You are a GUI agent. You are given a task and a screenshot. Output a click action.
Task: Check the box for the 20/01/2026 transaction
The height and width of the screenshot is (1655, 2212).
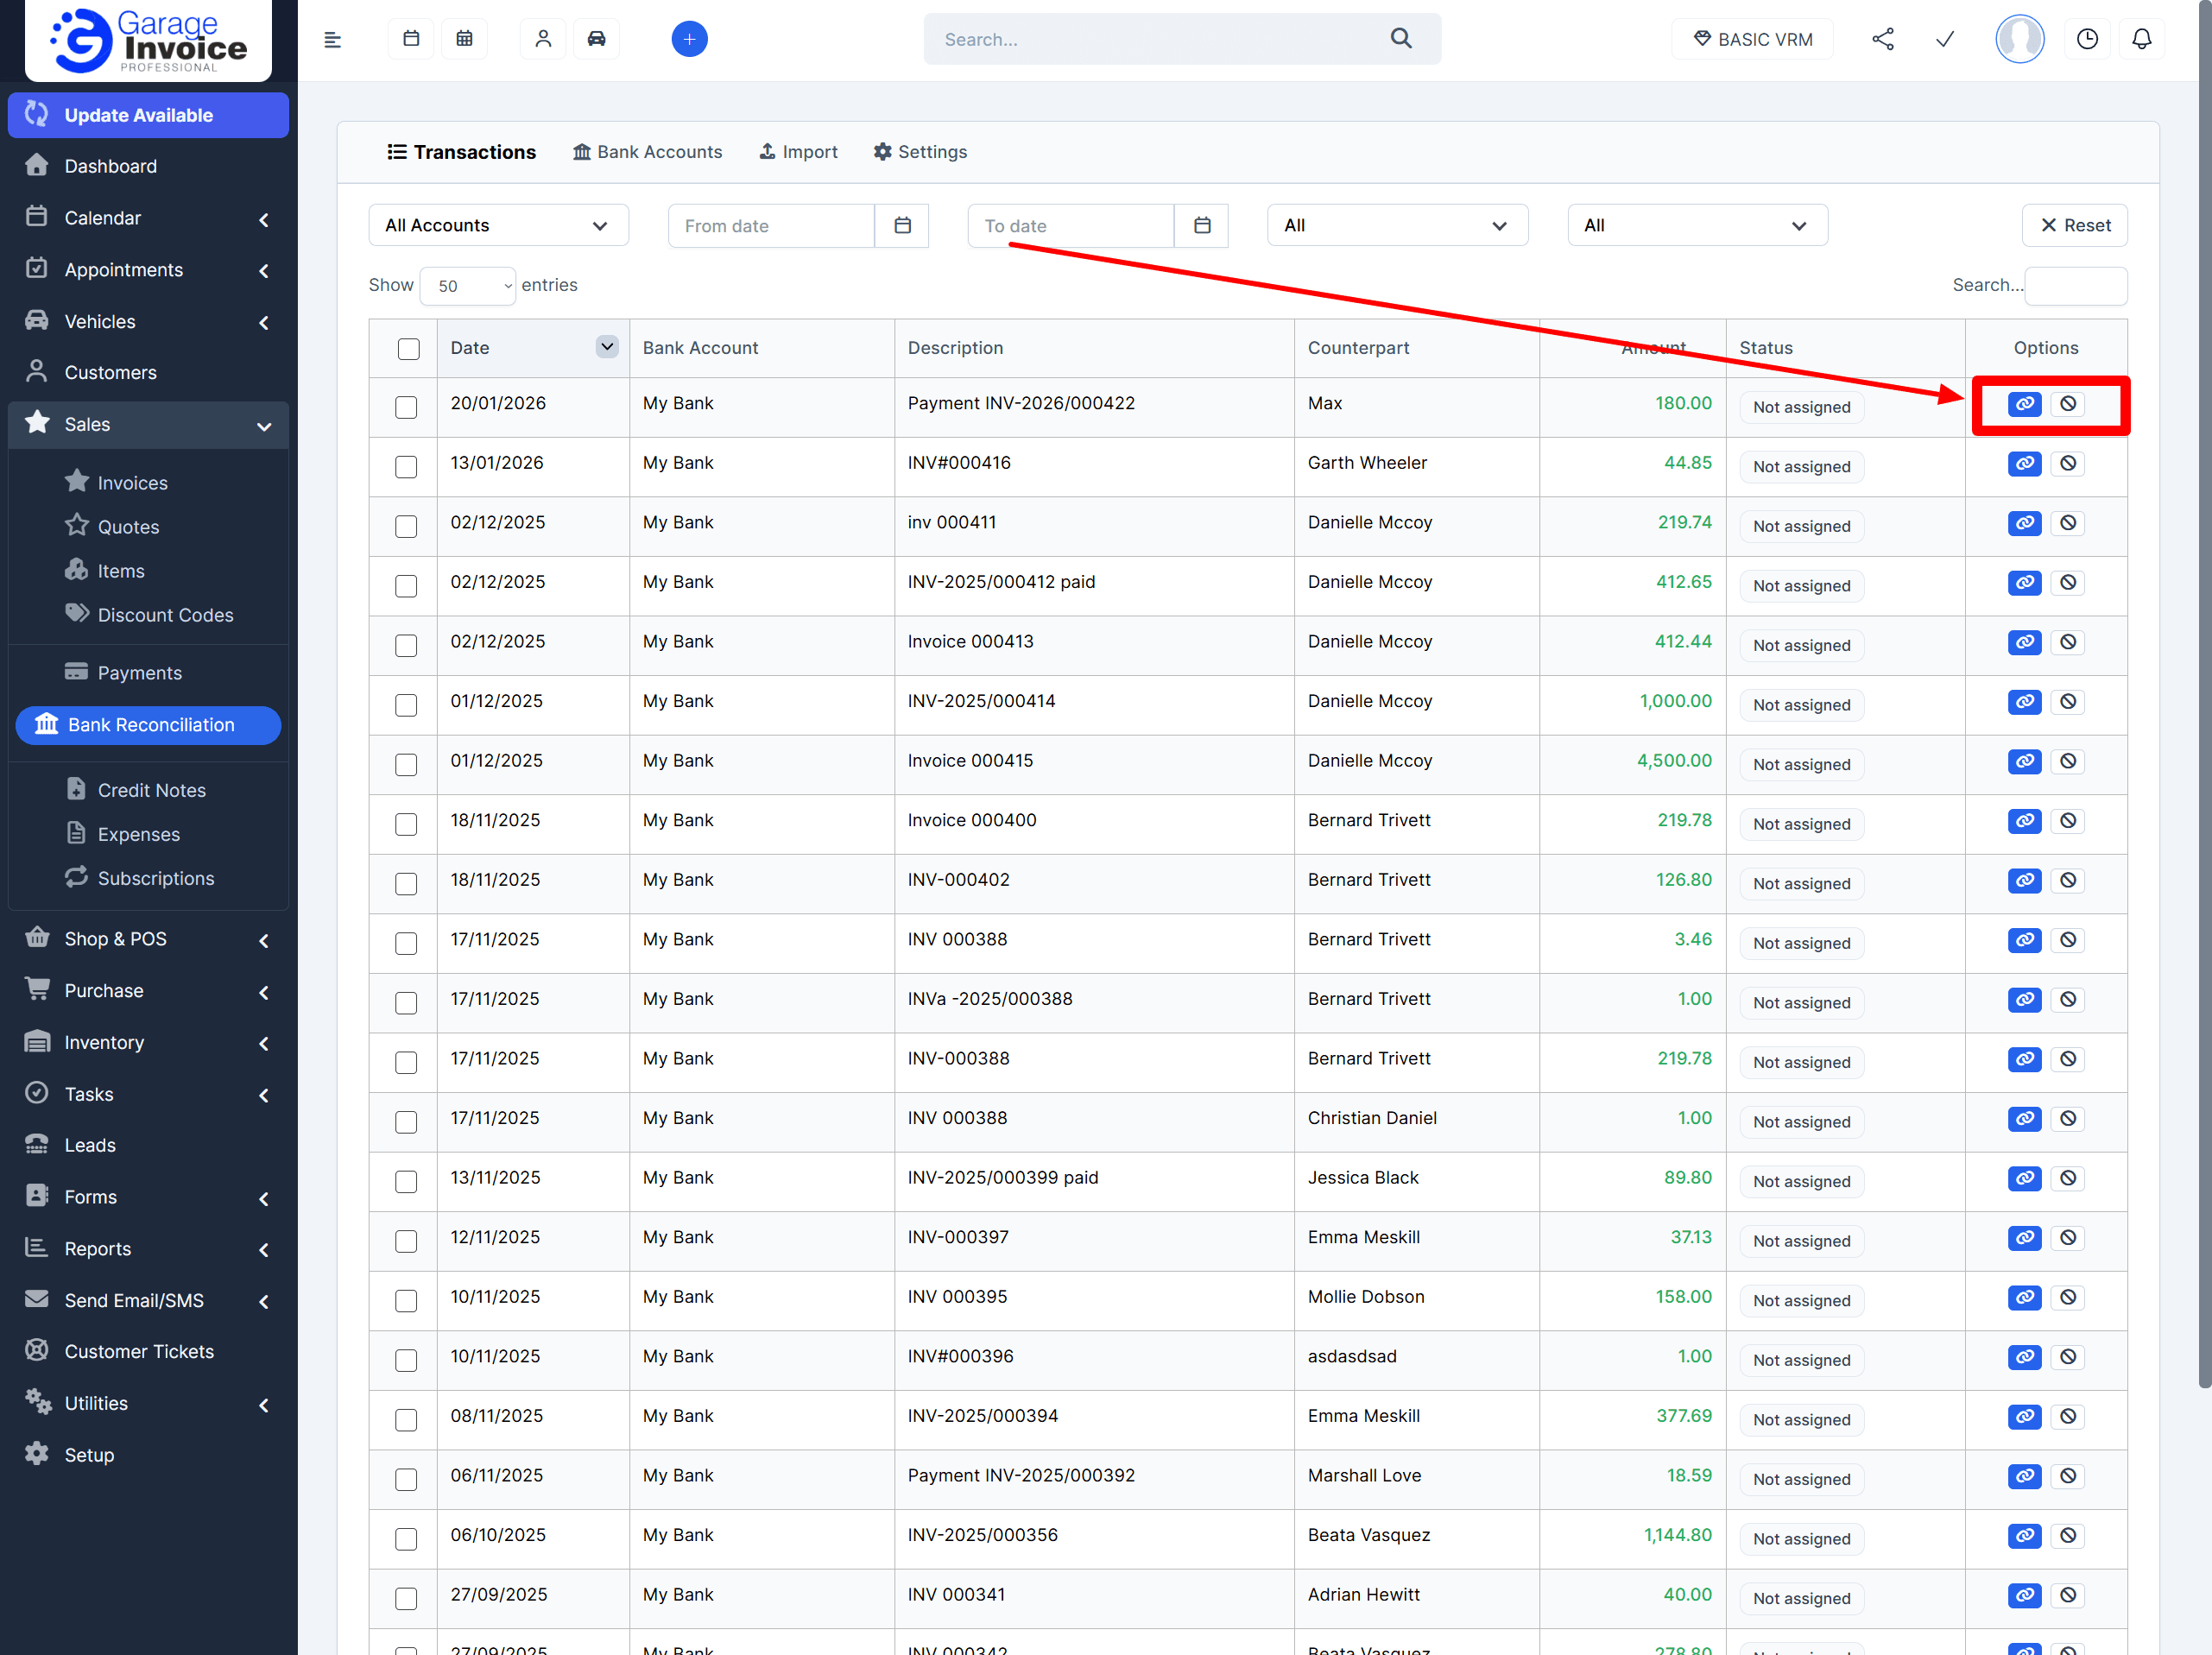click(406, 407)
